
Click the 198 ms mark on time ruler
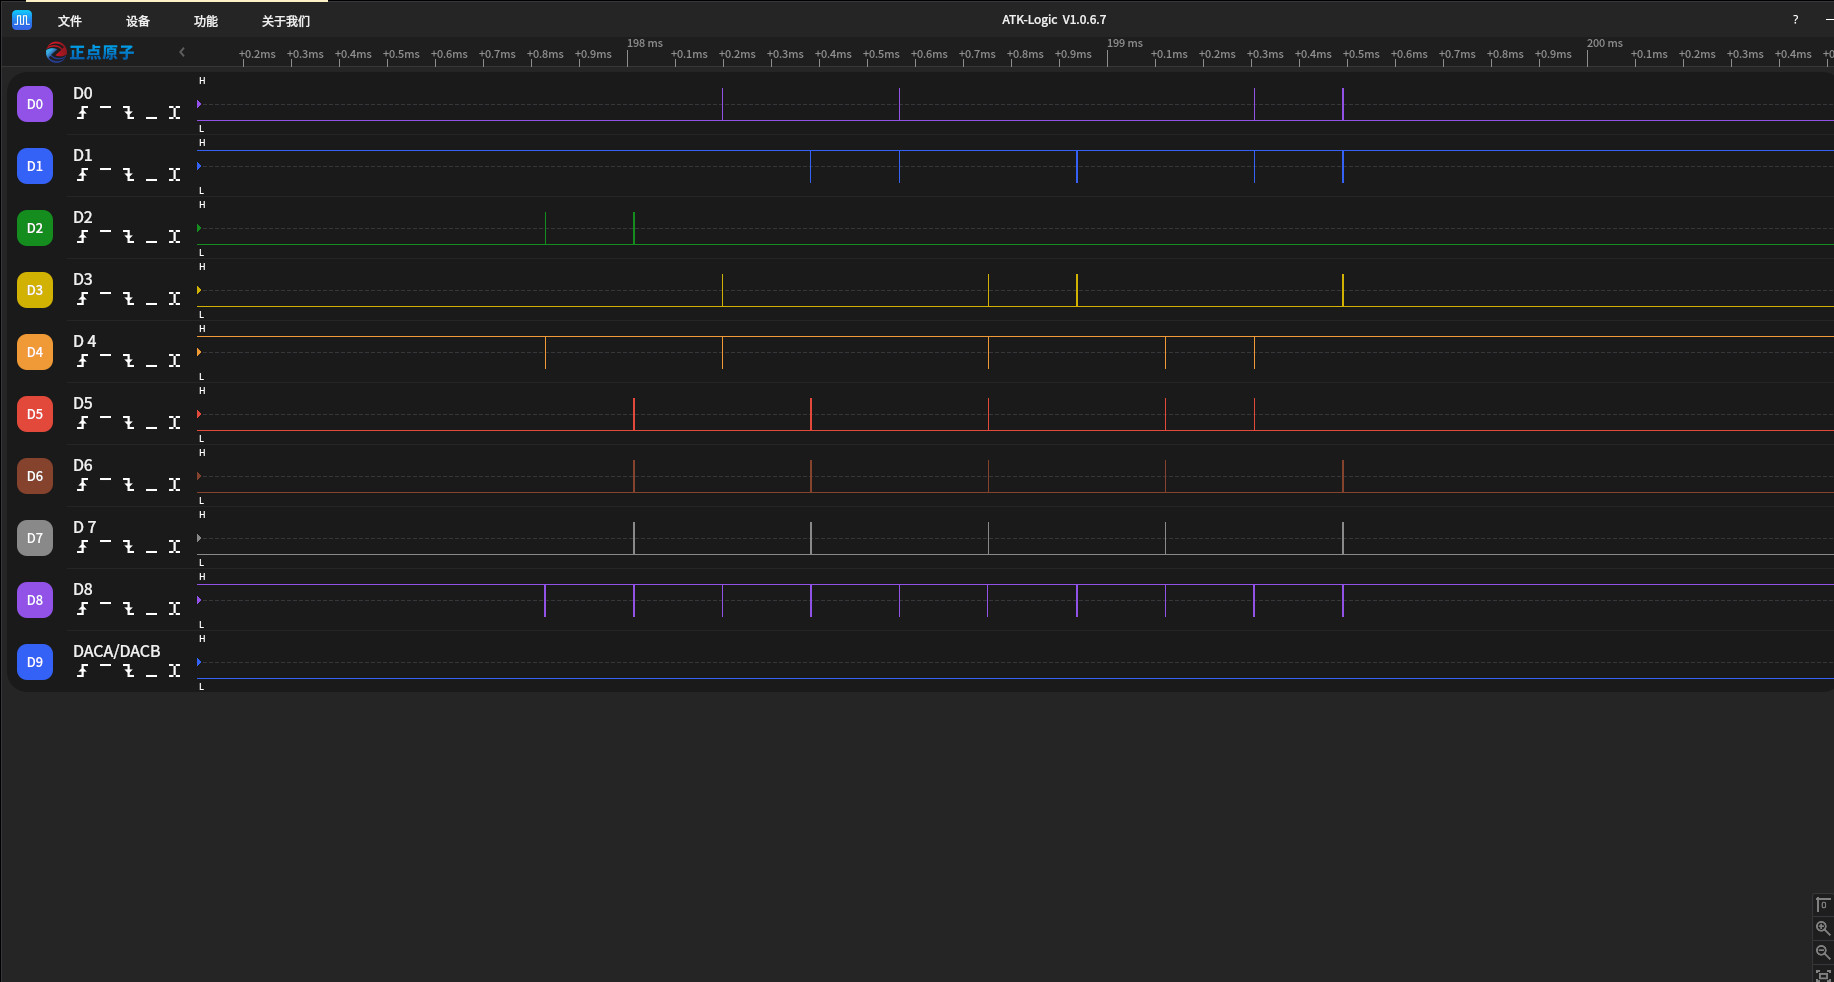pyautogui.click(x=644, y=43)
